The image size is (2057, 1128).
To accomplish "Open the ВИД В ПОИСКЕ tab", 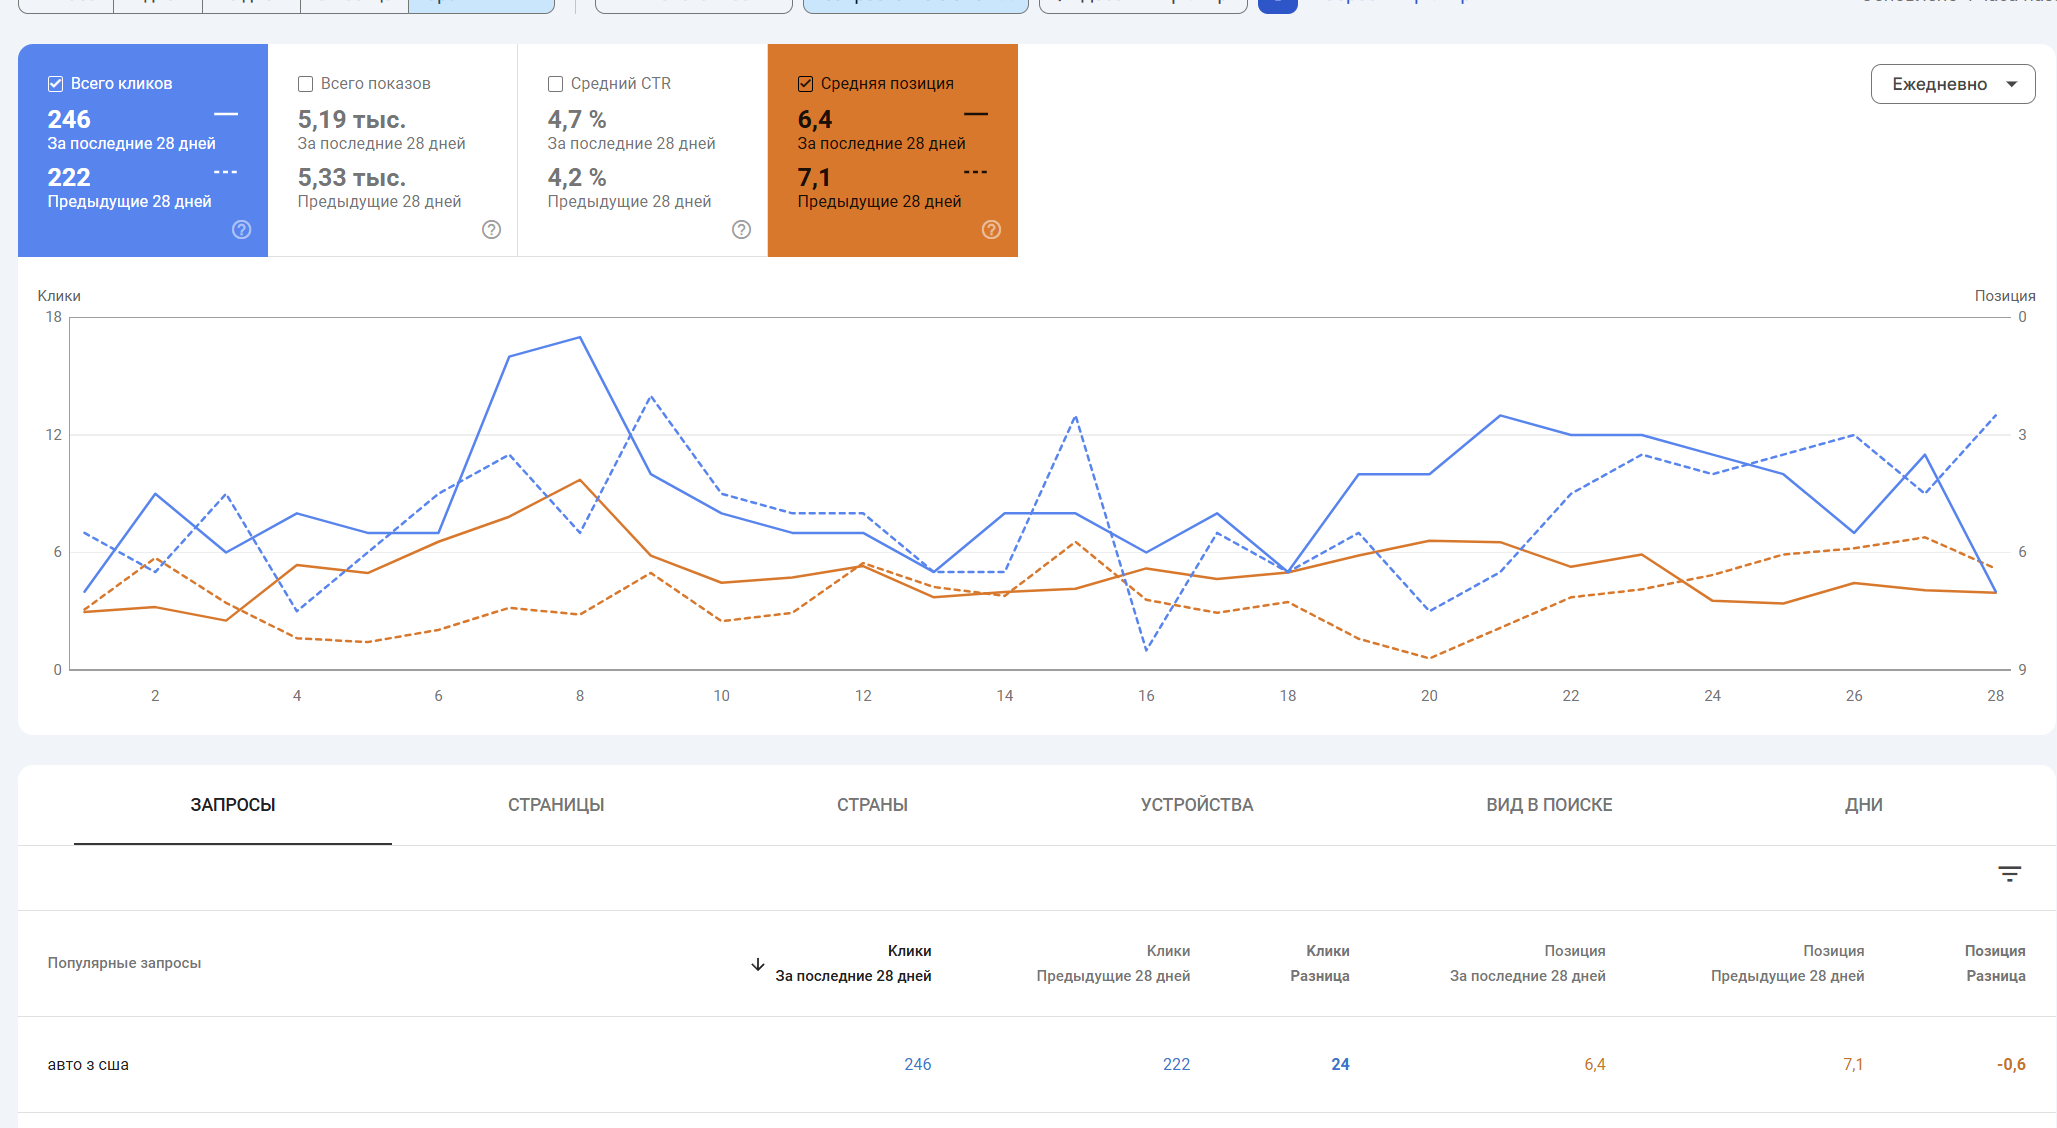I will click(x=1548, y=805).
